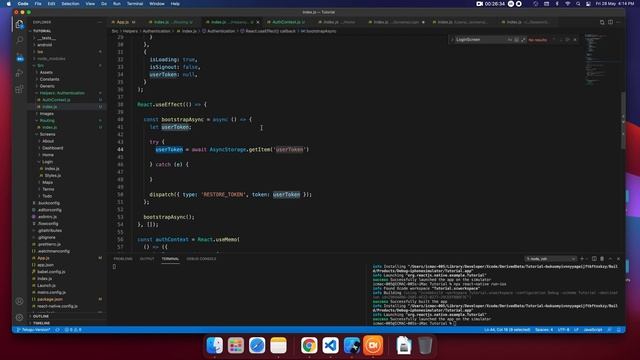This screenshot has width=640, height=360.
Task: Switch to the OUTPUT panel tab
Action: [x=147, y=259]
